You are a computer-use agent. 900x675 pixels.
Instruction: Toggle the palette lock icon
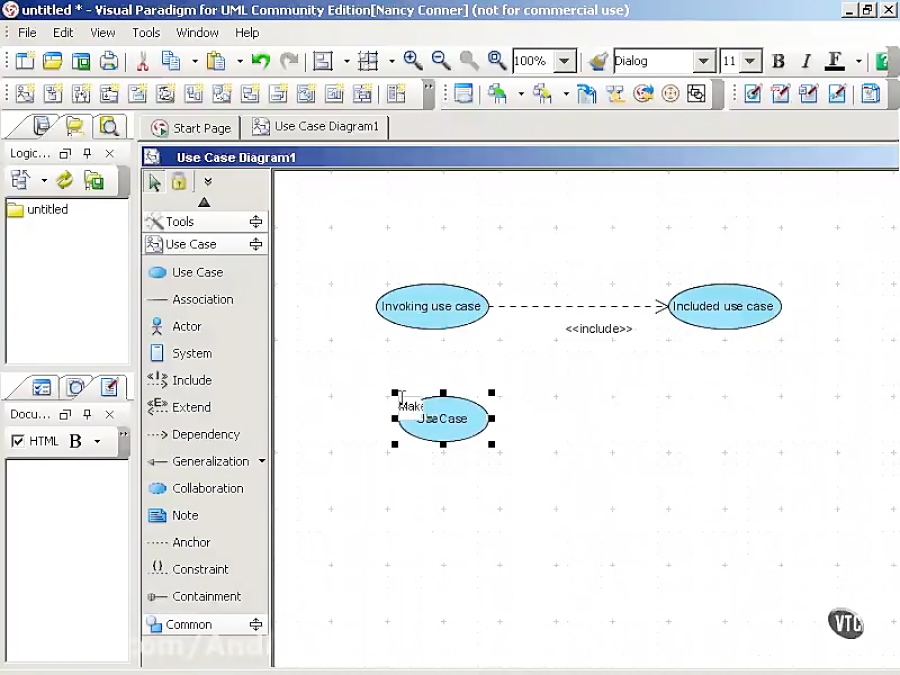179,182
